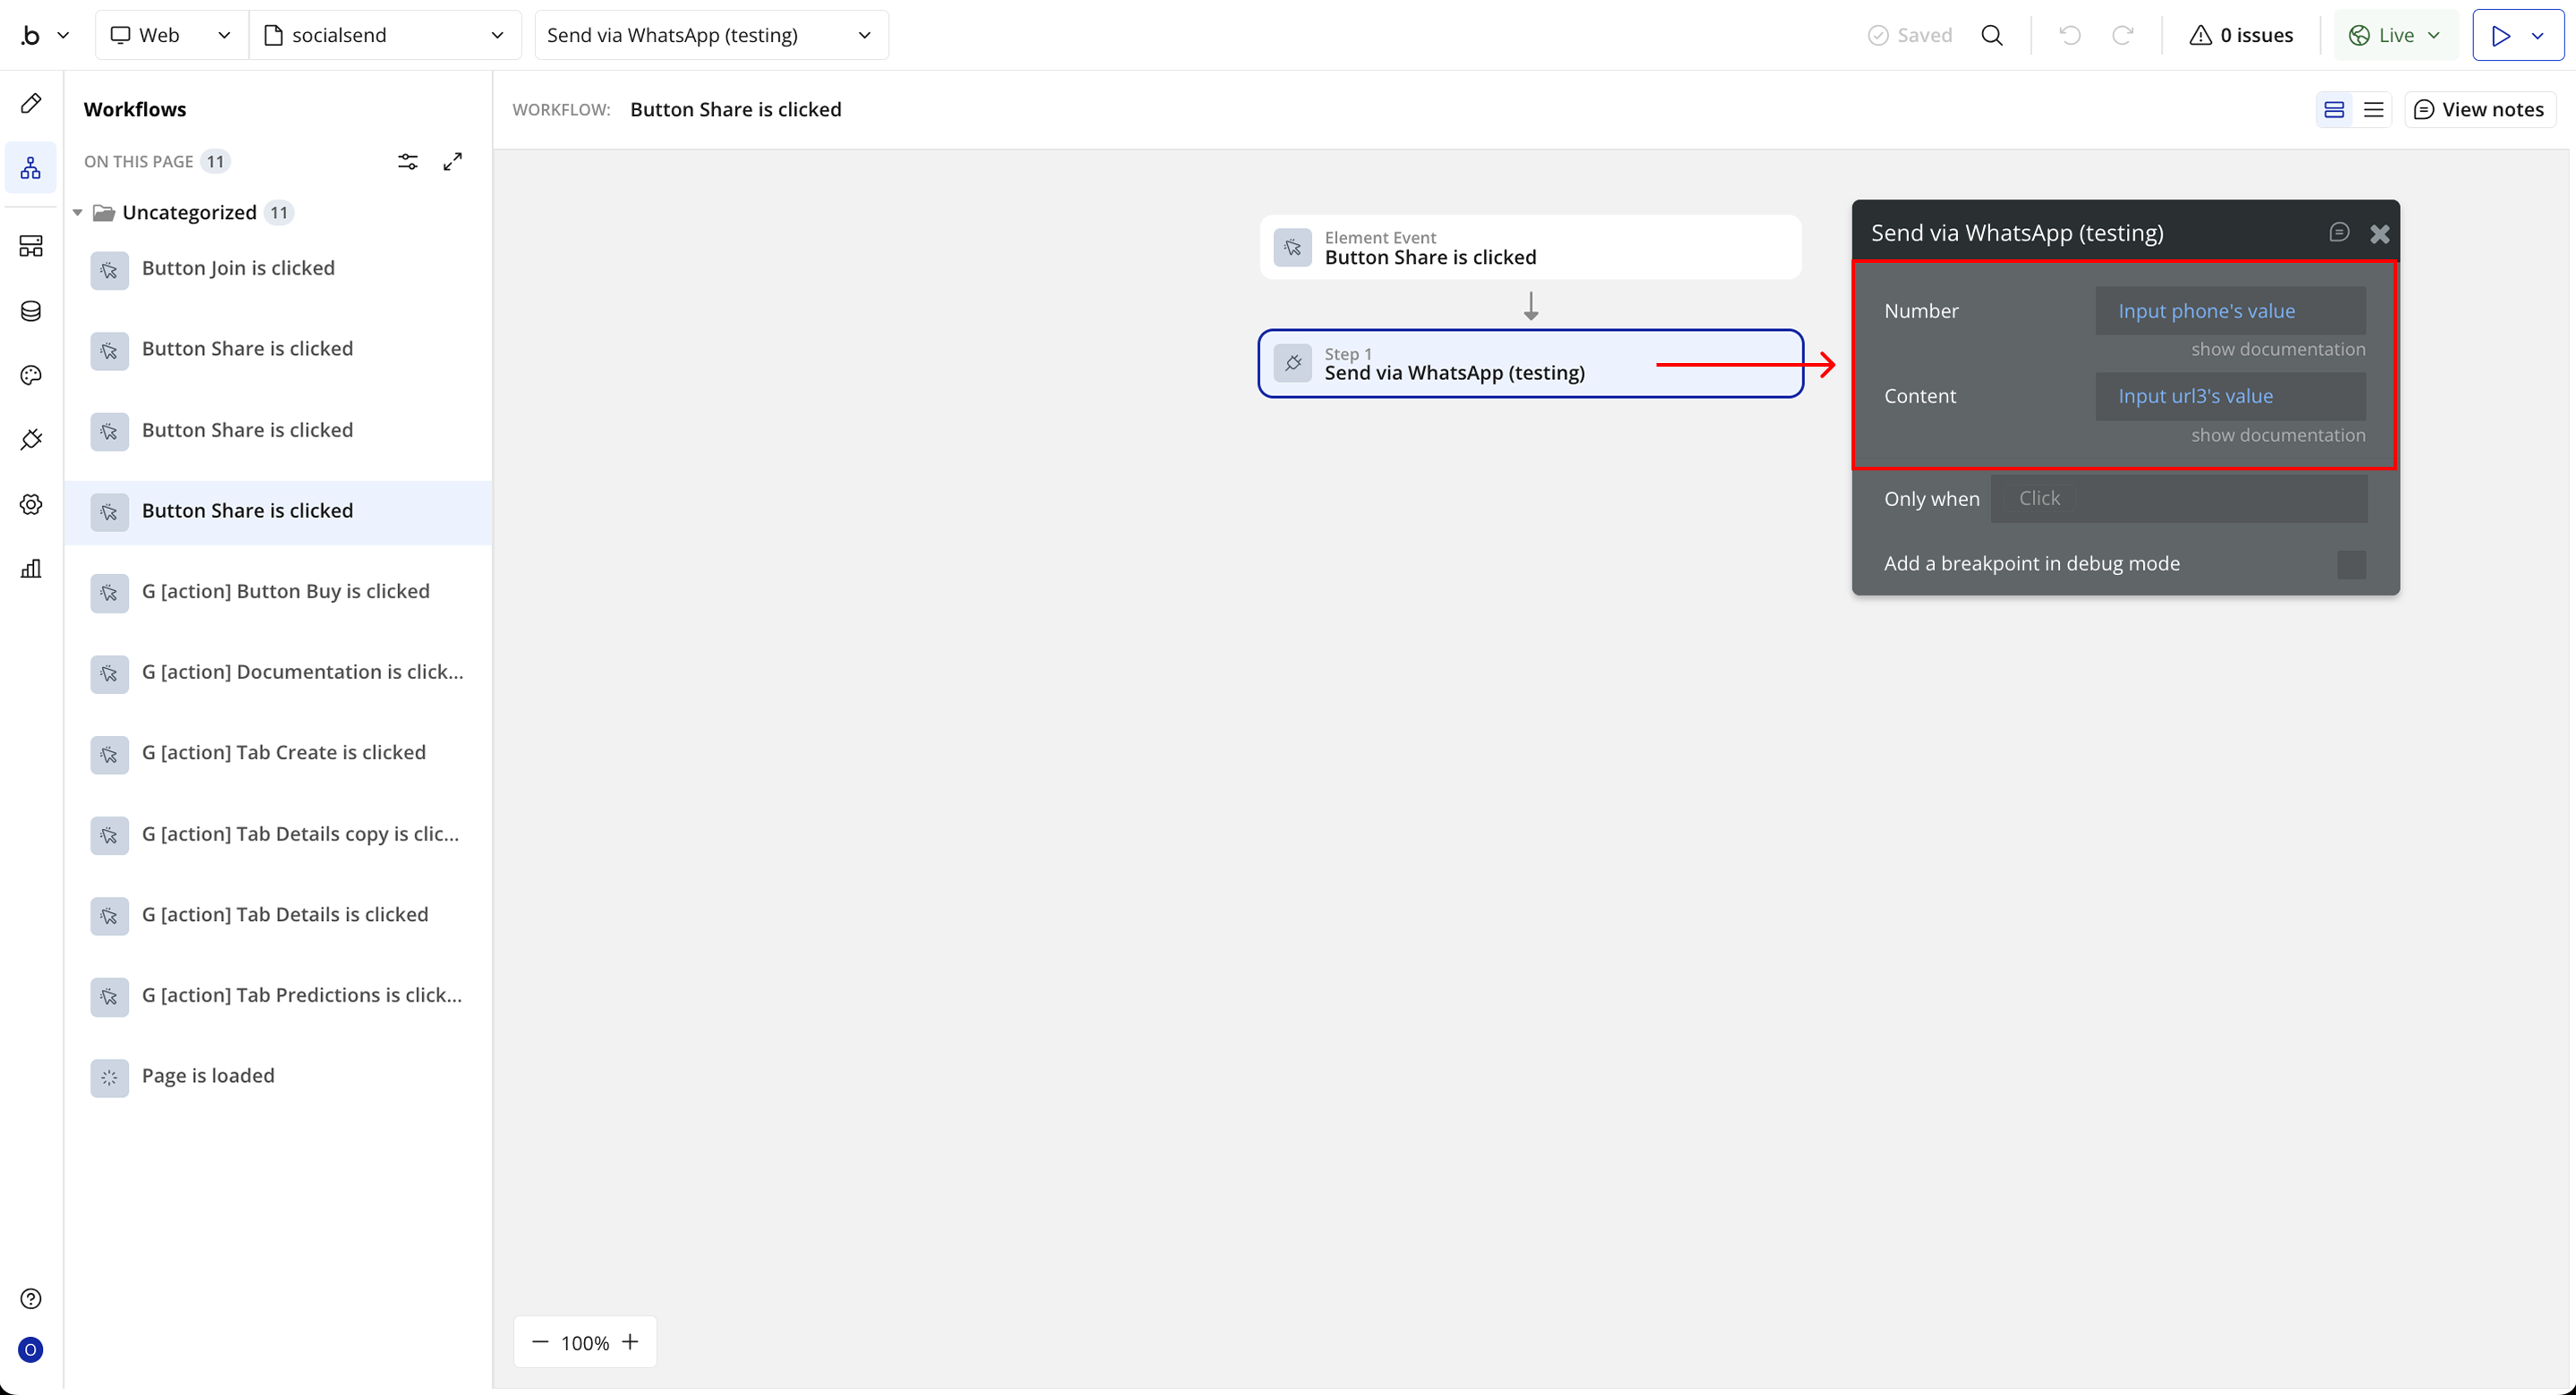Image resolution: width=2576 pixels, height=1395 pixels.
Task: Click the search magnifier icon in top bar
Action: [x=1992, y=35]
